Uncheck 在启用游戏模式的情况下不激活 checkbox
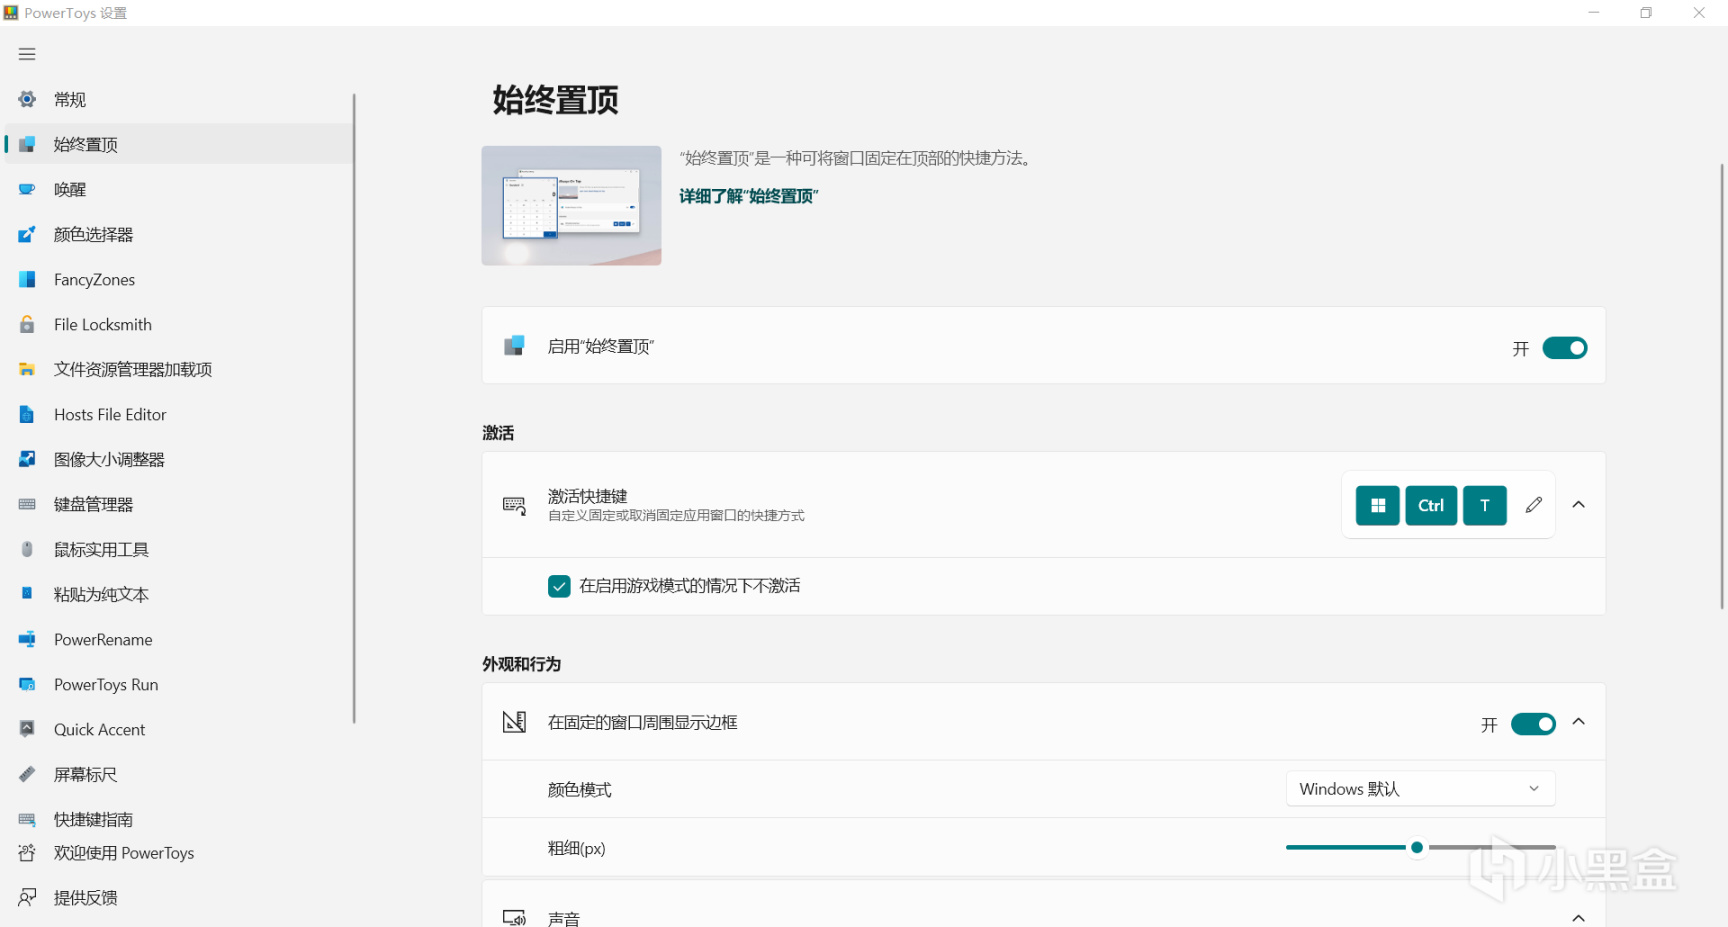The width and height of the screenshot is (1728, 927). coord(559,586)
